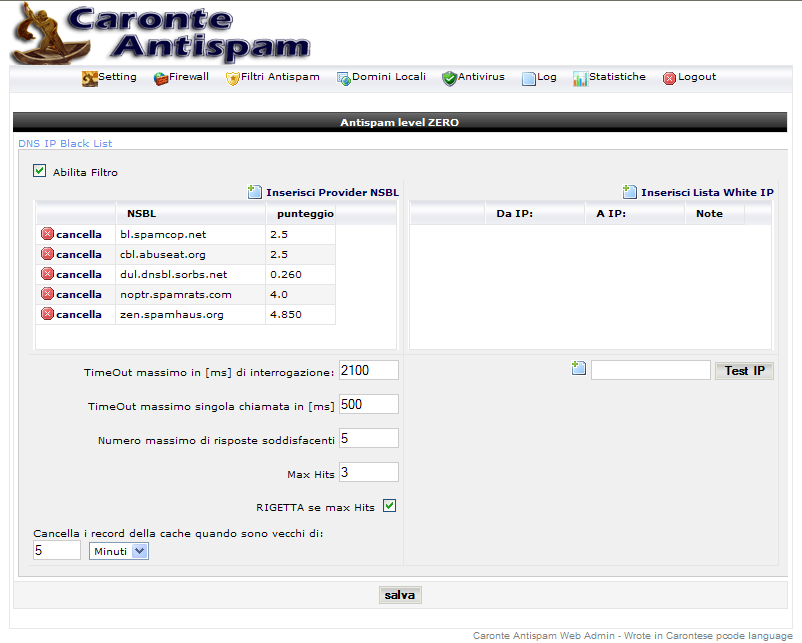The width and height of the screenshot is (802, 643).
Task: Toggle the Abilita Filtro checkbox
Action: 40,171
